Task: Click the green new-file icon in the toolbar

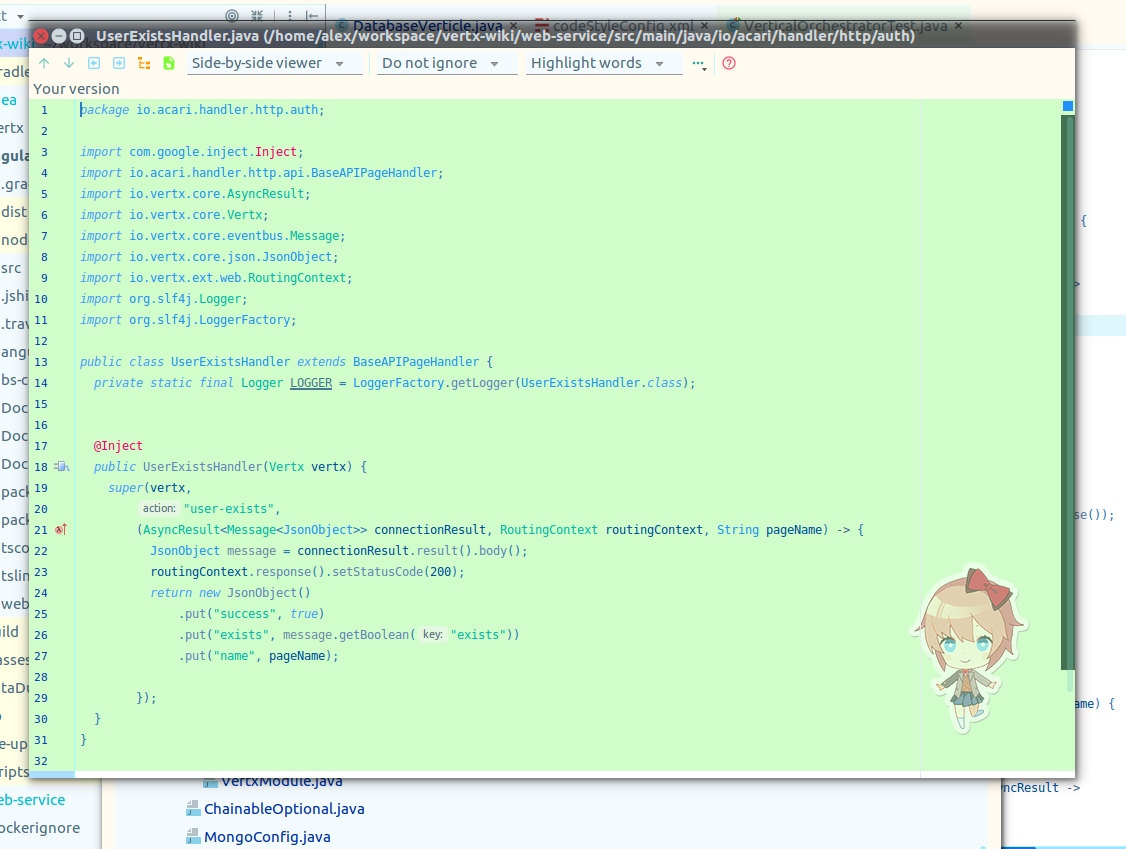Action: 169,62
